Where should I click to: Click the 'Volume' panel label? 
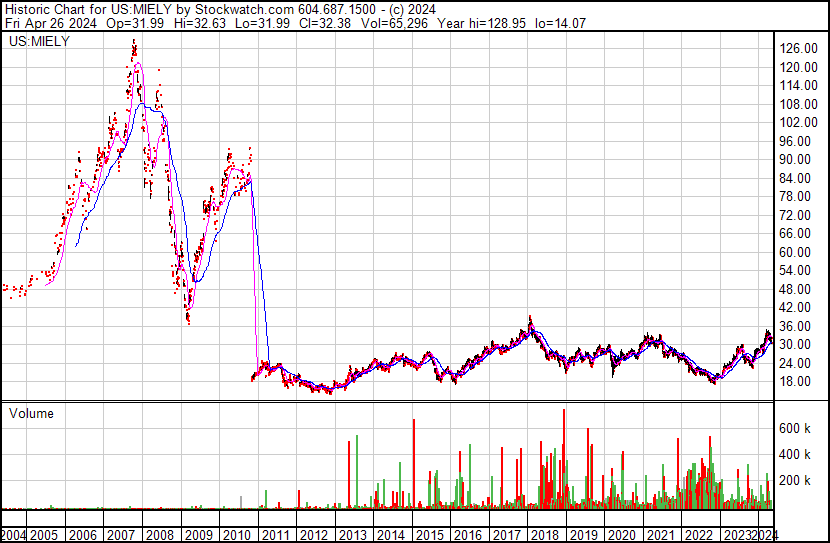pos(31,413)
